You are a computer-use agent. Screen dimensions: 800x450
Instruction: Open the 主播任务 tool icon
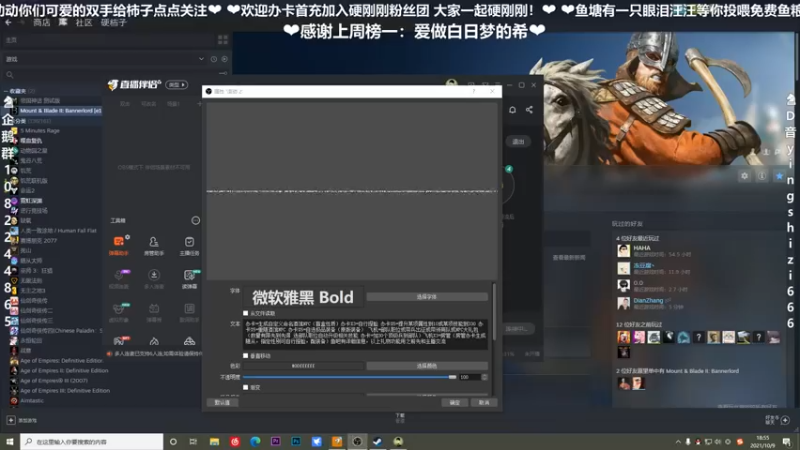click(x=189, y=245)
